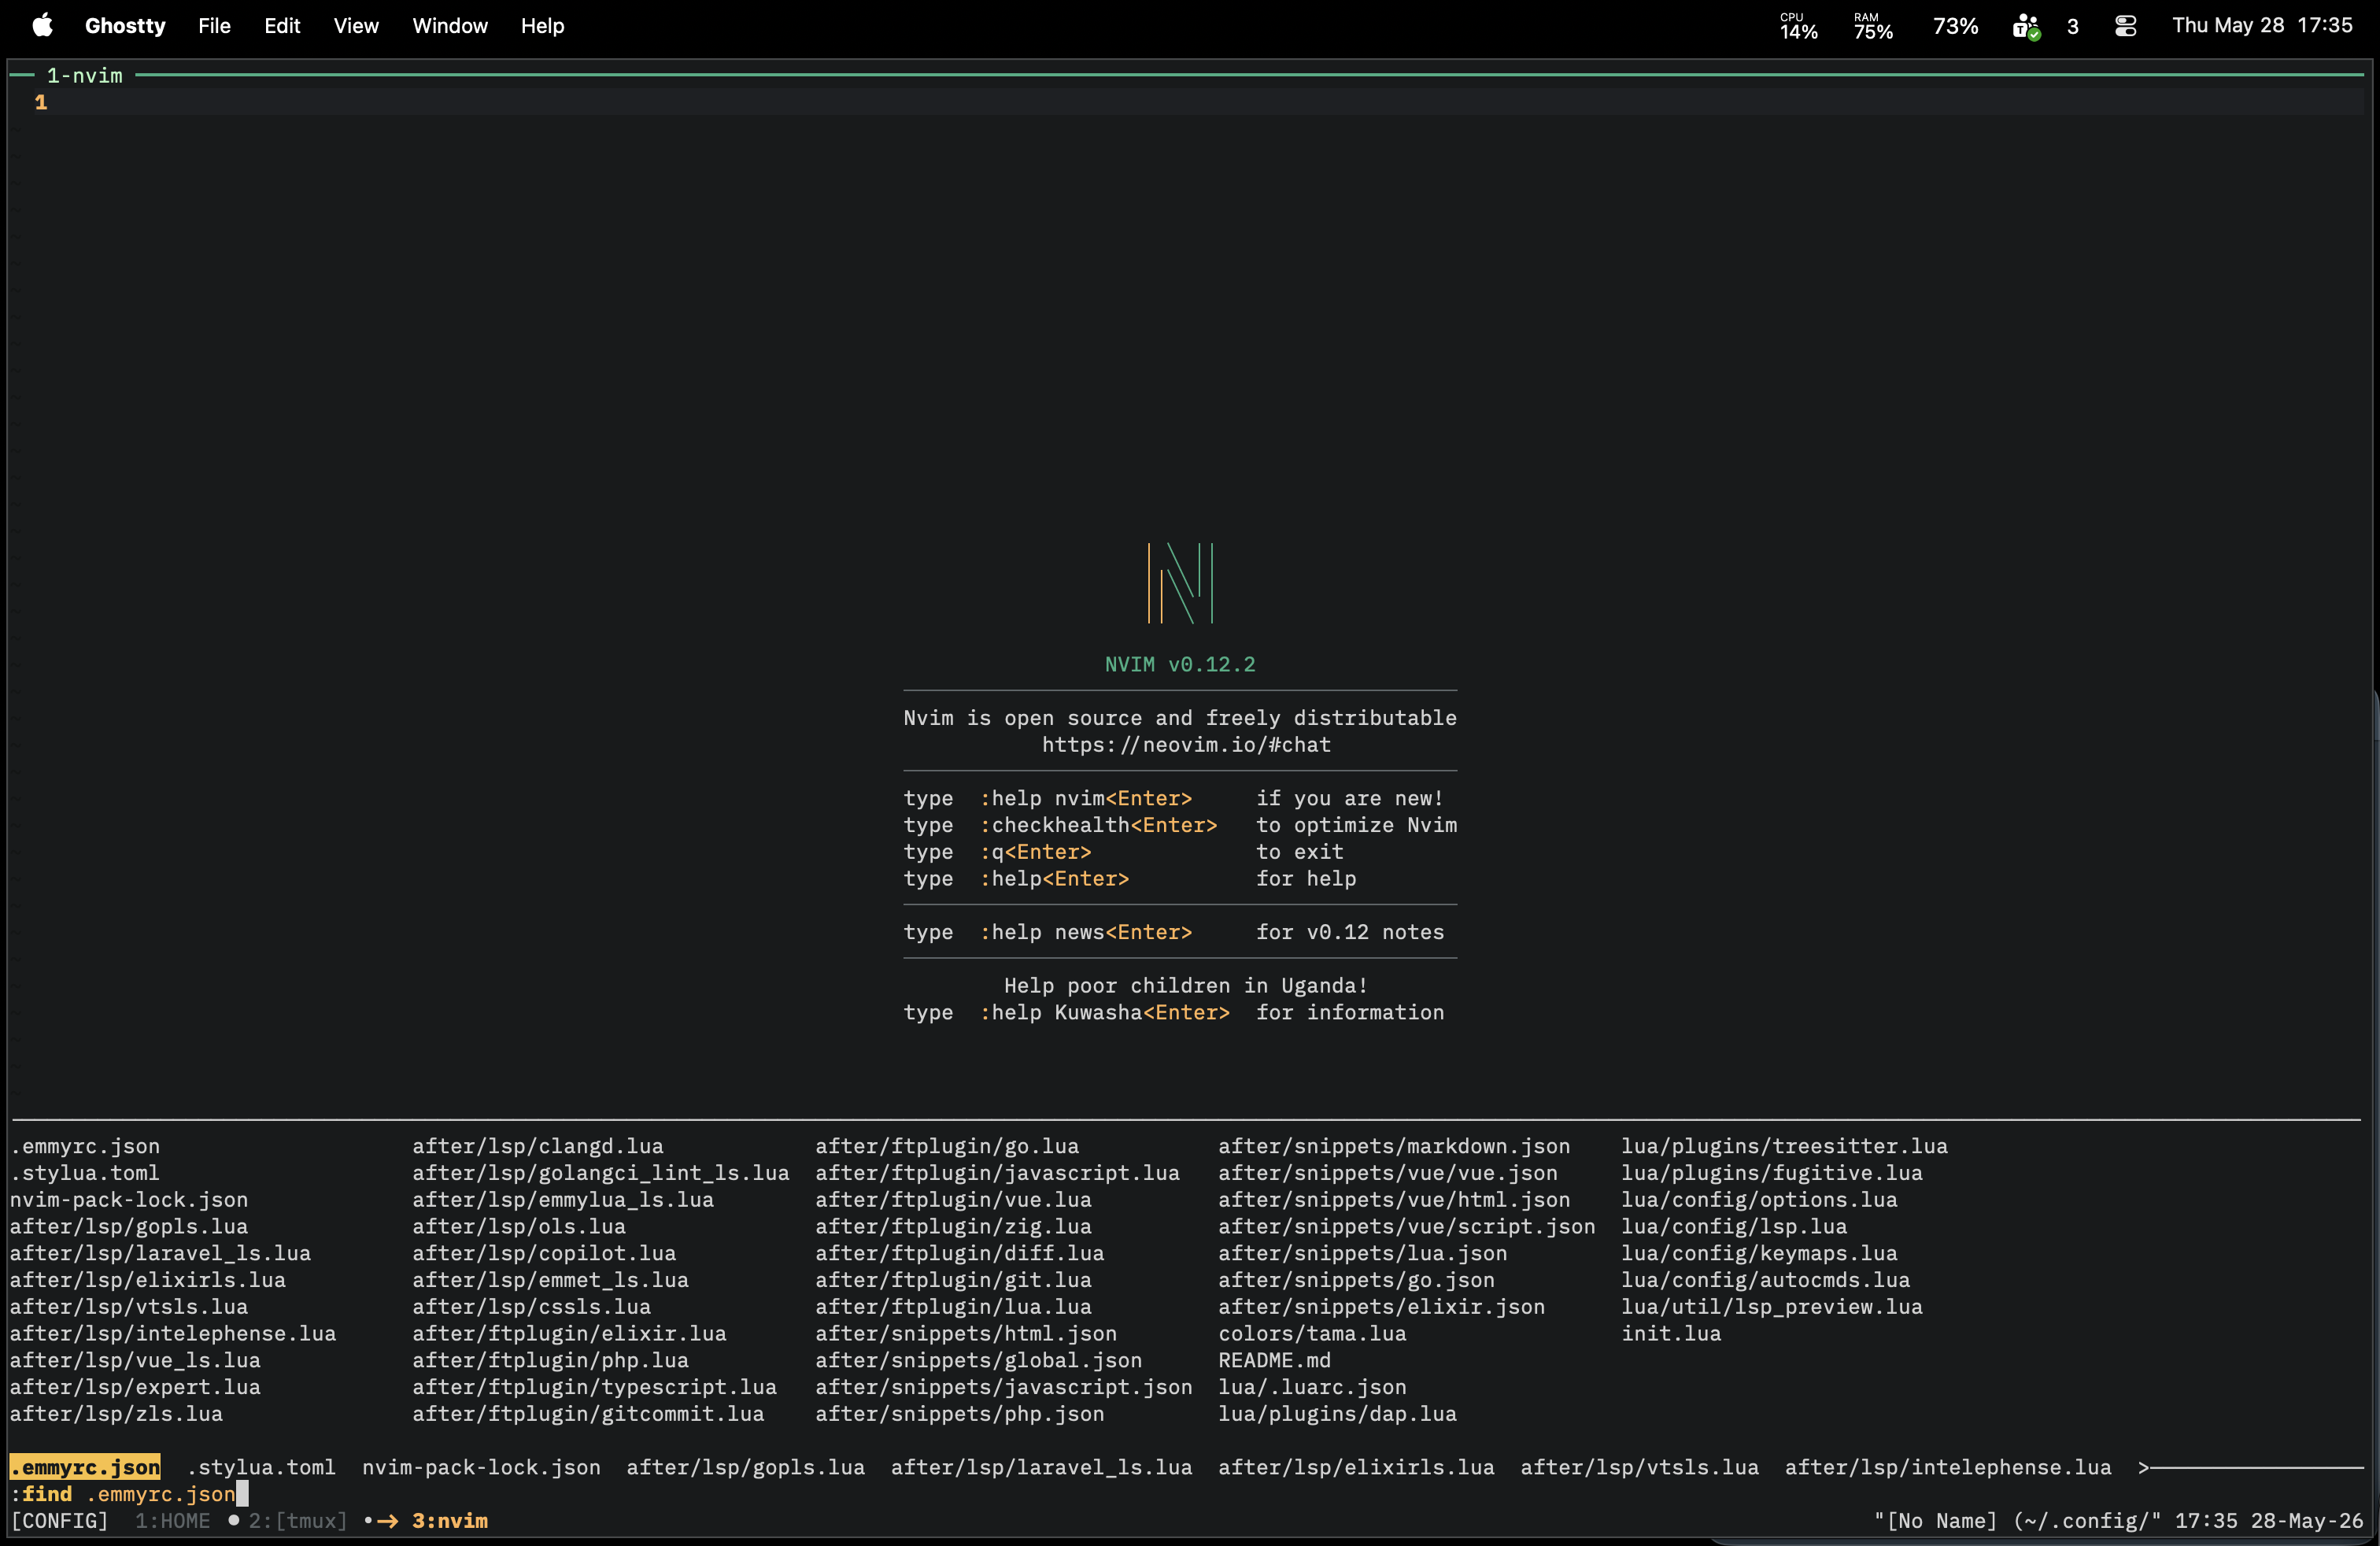
Task: Select after/ftplugin/elixir.lua in the list
Action: (x=569, y=1334)
